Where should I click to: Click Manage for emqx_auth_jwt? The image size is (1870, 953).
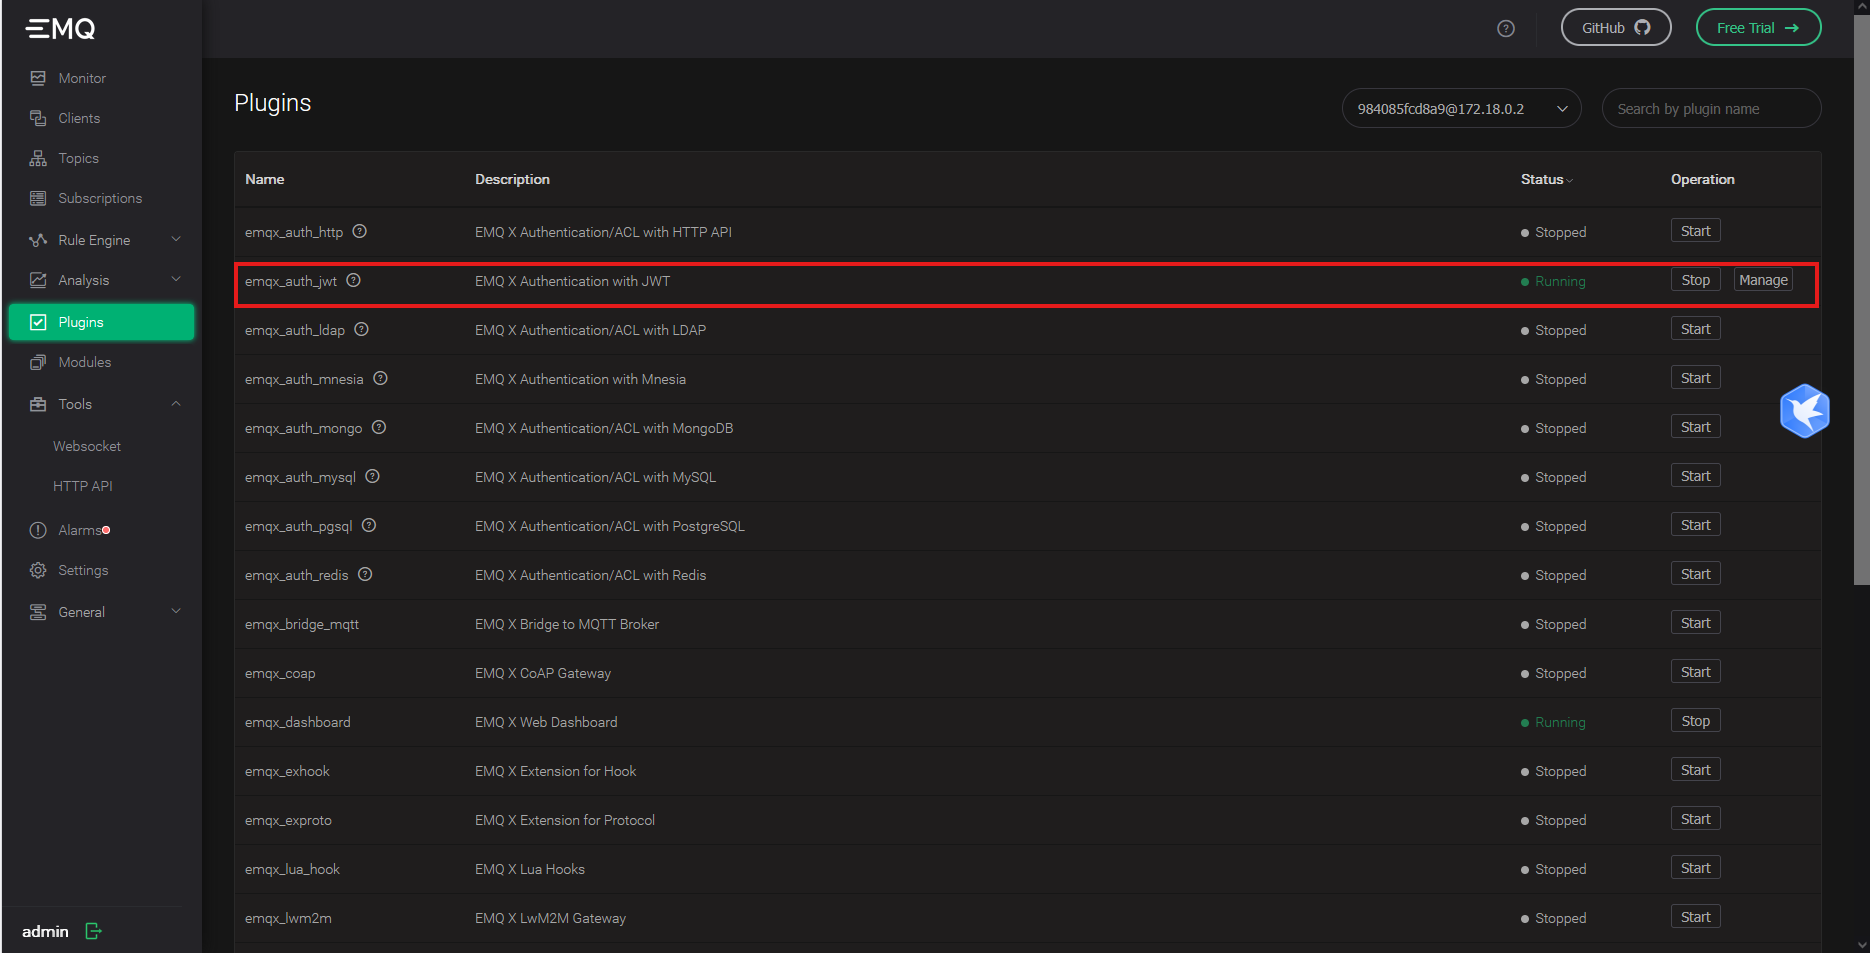(x=1763, y=281)
